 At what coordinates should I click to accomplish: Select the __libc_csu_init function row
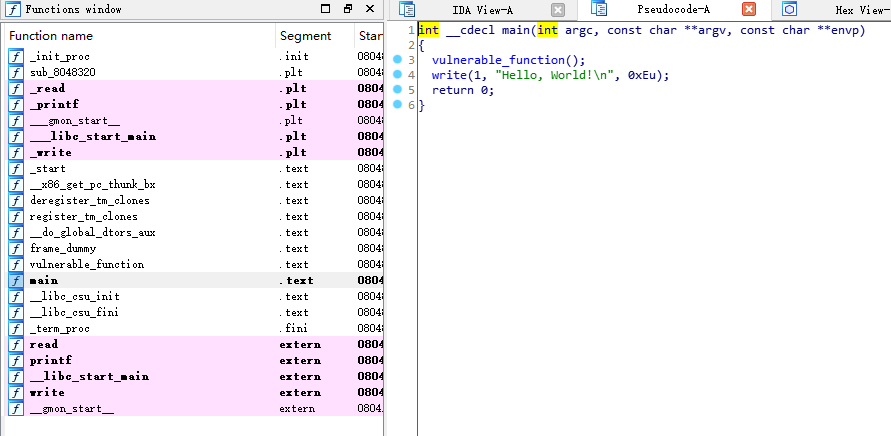(74, 297)
